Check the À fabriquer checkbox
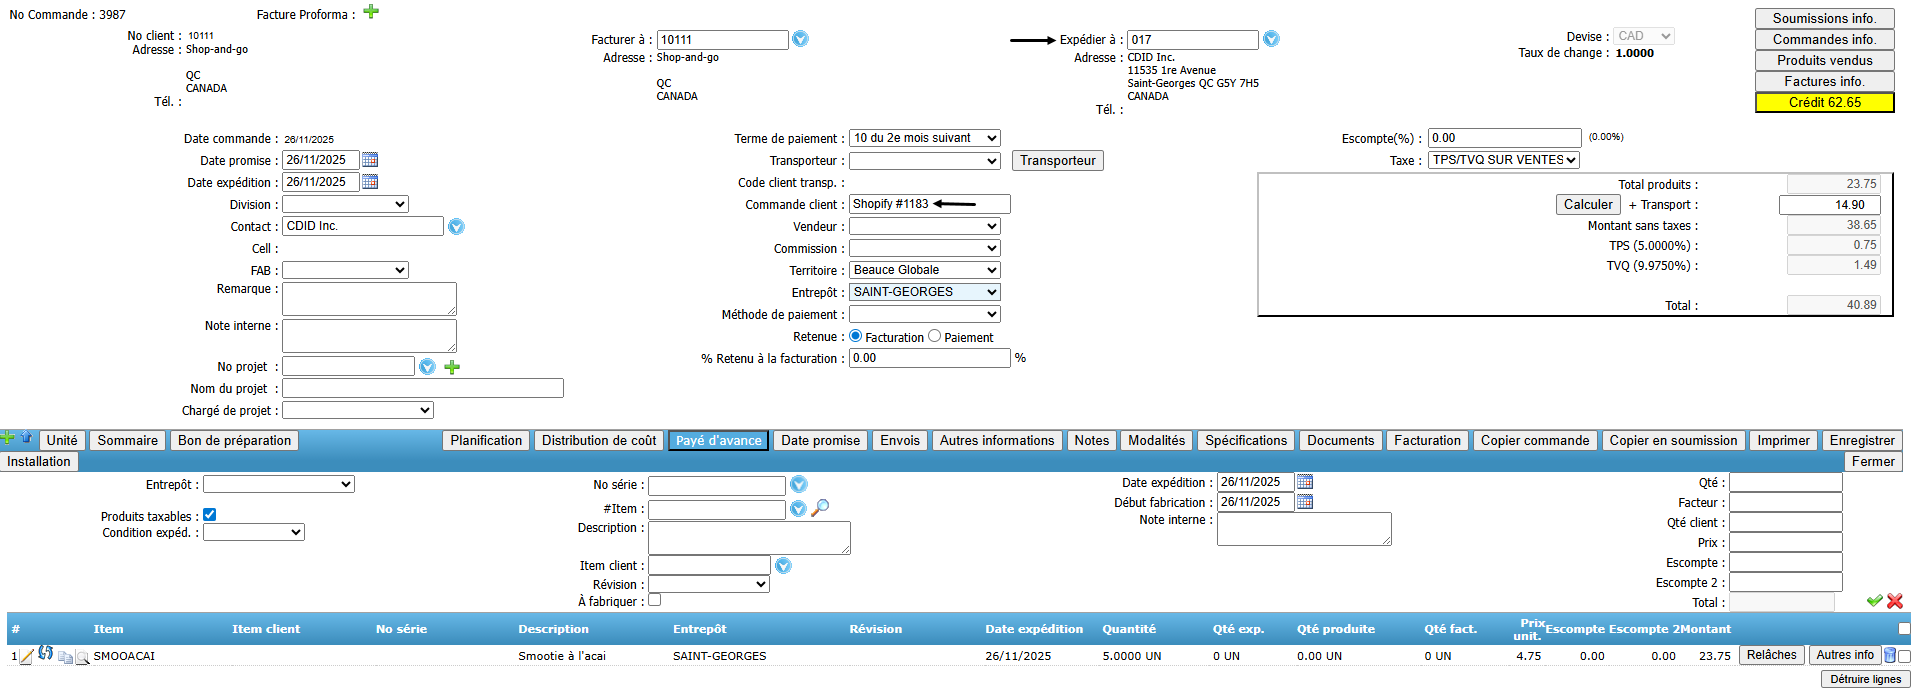Image resolution: width=1913 pixels, height=699 pixels. (655, 600)
